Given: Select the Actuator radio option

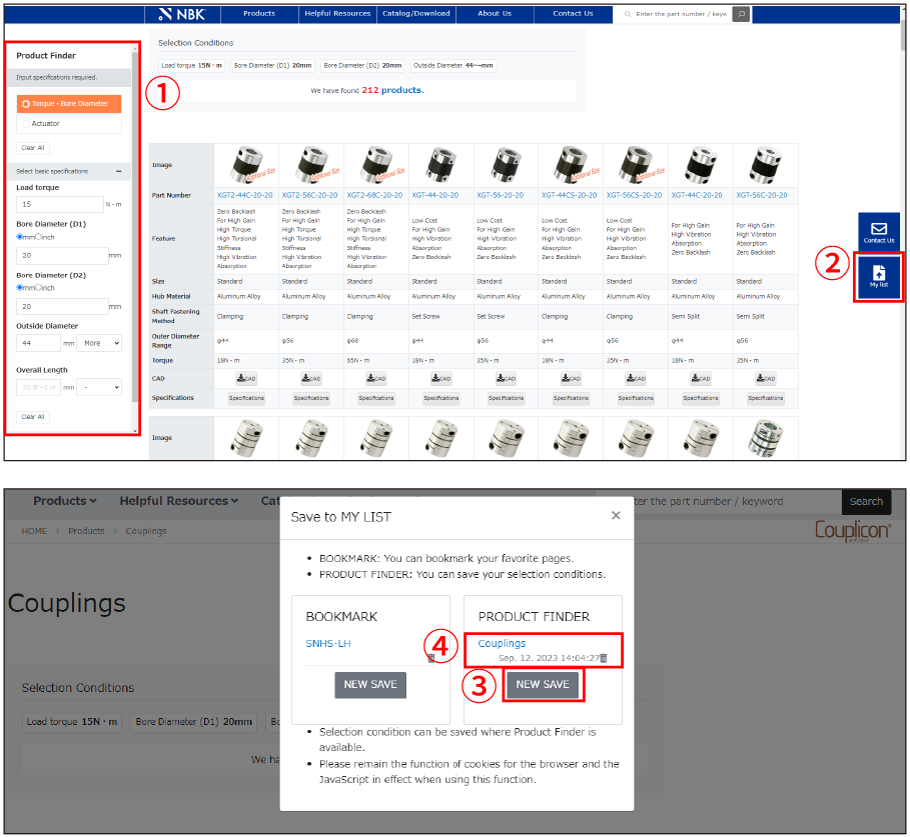Looking at the screenshot, I should [x=24, y=124].
